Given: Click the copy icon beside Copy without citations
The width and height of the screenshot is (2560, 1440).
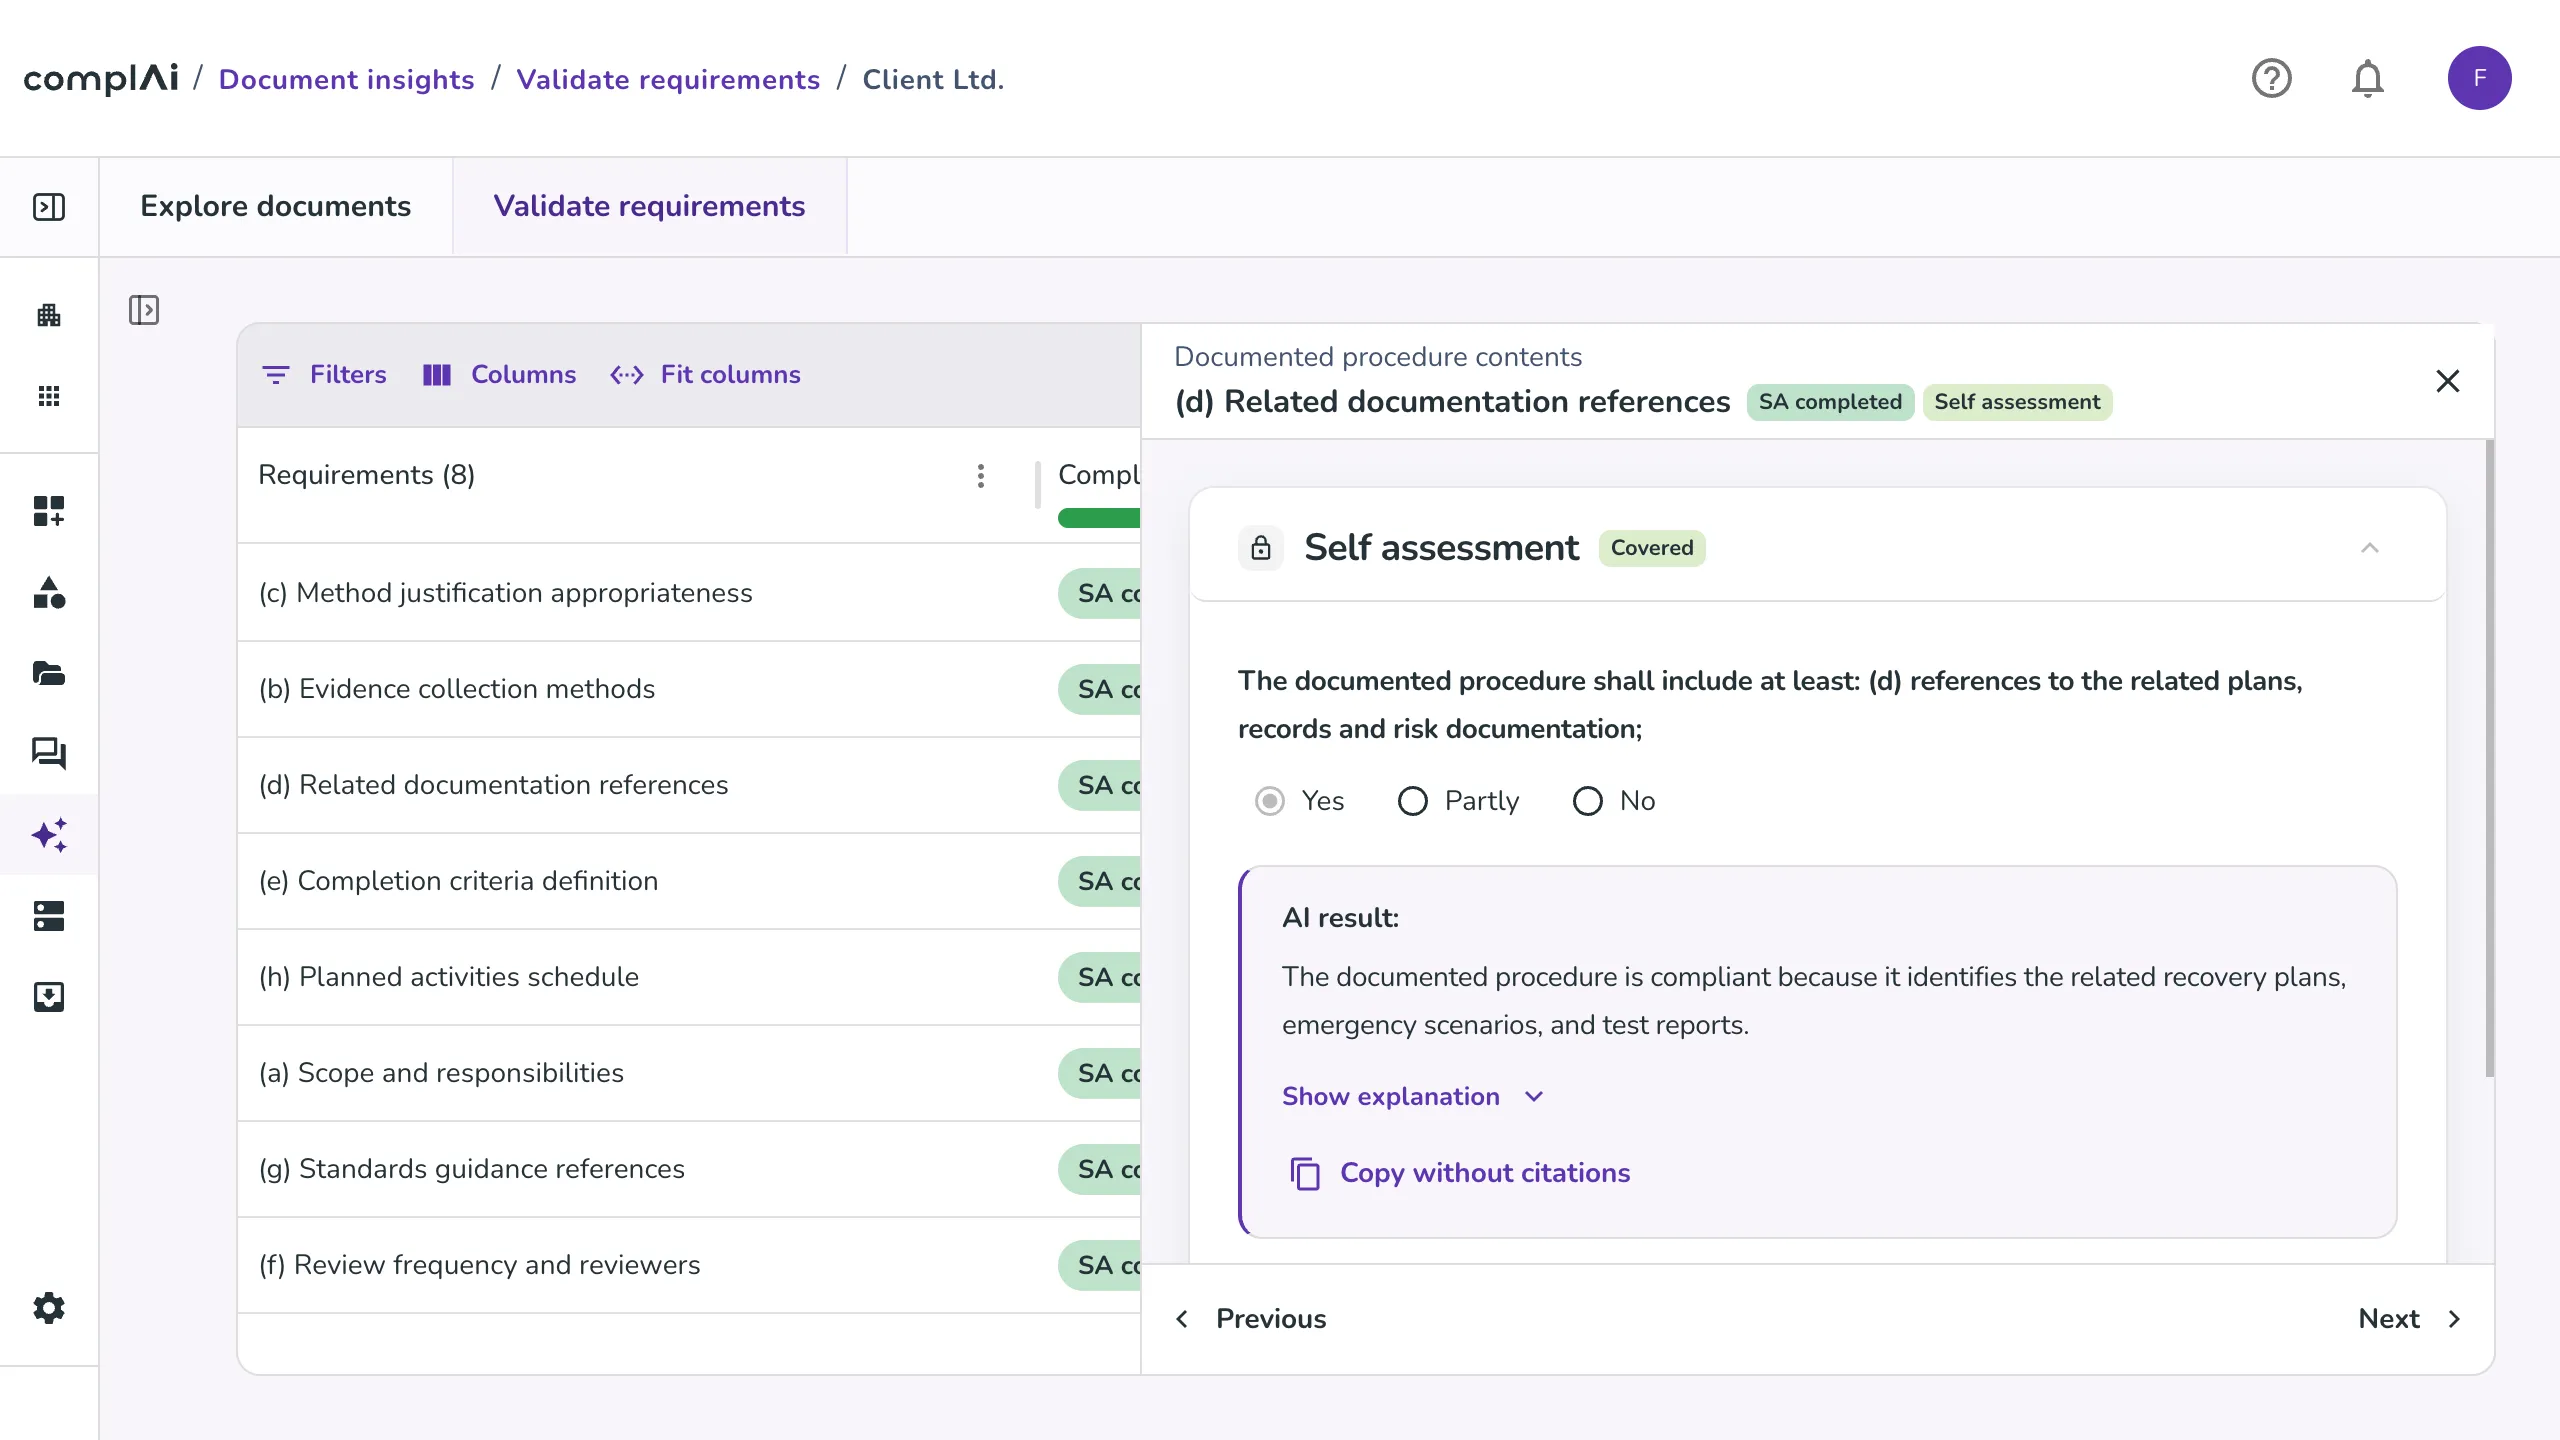Looking at the screenshot, I should click(1305, 1173).
